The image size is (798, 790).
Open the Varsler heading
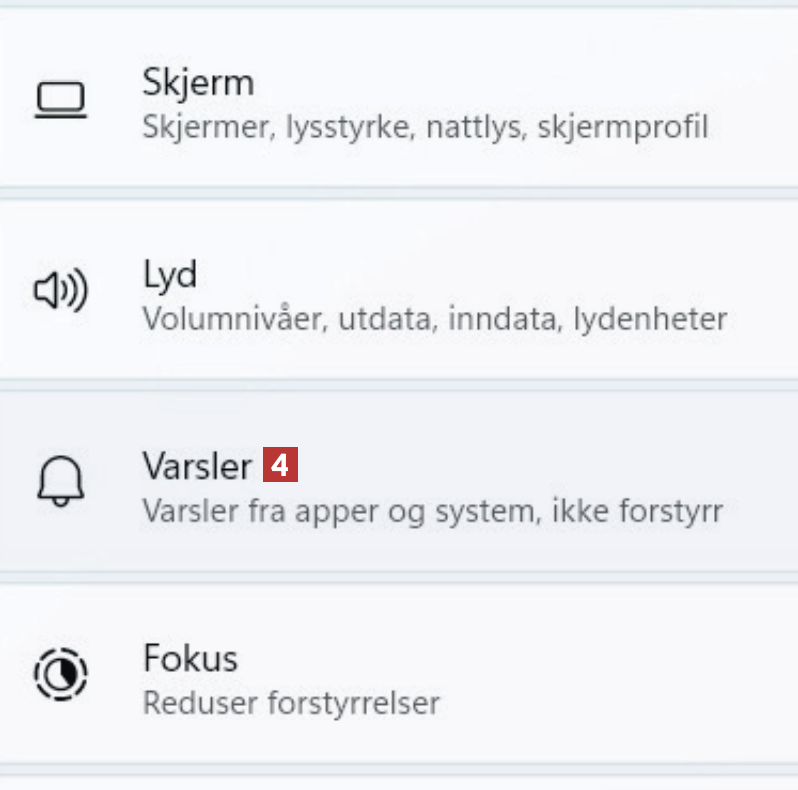197,465
